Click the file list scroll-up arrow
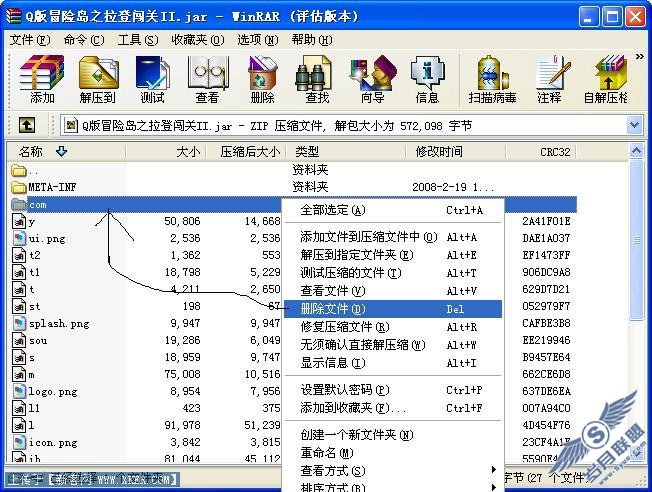Image resolution: width=652 pixels, height=492 pixels. (x=636, y=151)
